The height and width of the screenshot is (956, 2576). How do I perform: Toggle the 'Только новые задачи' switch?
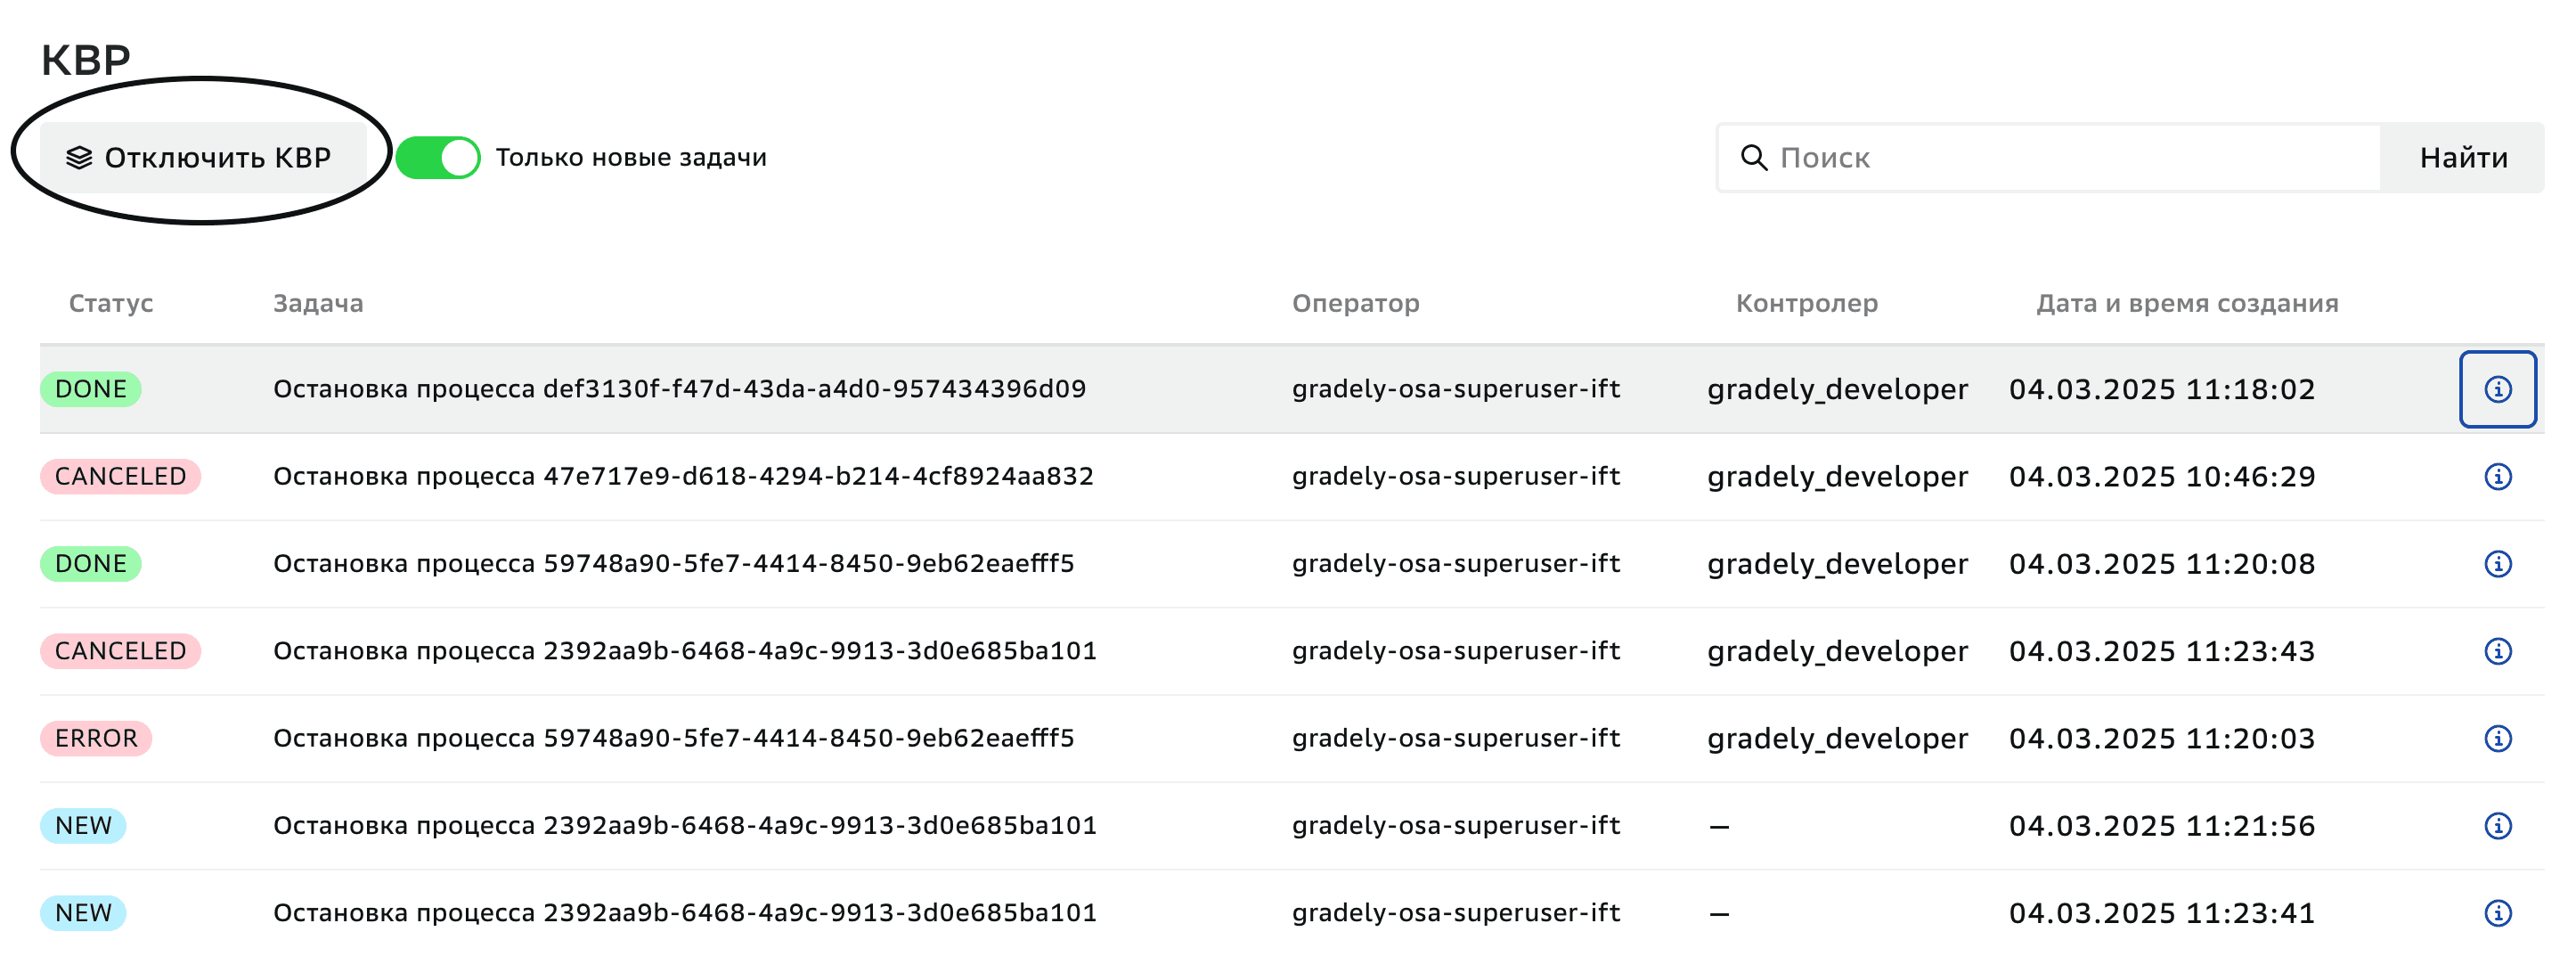tap(438, 158)
